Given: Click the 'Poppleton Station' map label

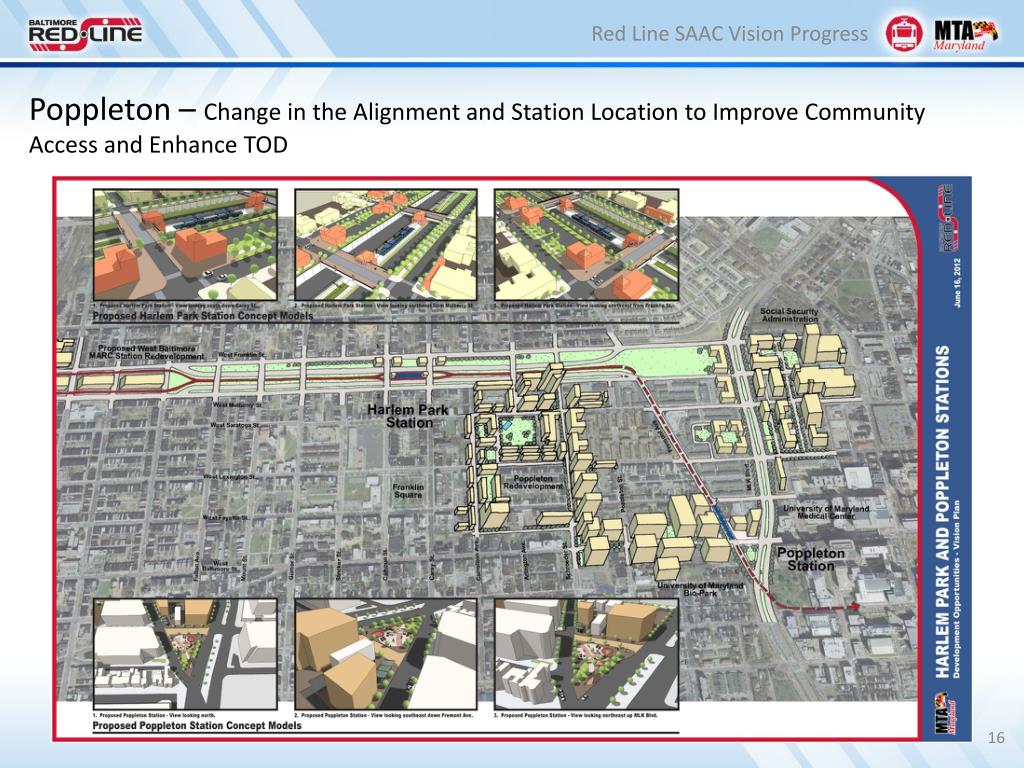Looking at the screenshot, I should point(810,559).
